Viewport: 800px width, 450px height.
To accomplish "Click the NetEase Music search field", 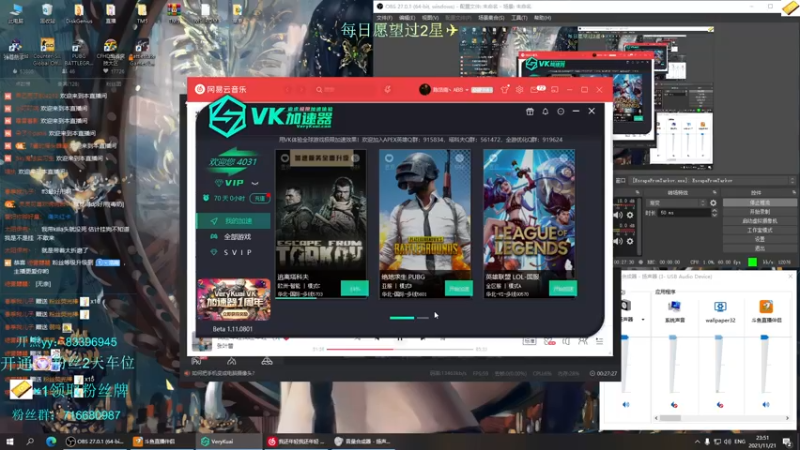I will (342, 90).
